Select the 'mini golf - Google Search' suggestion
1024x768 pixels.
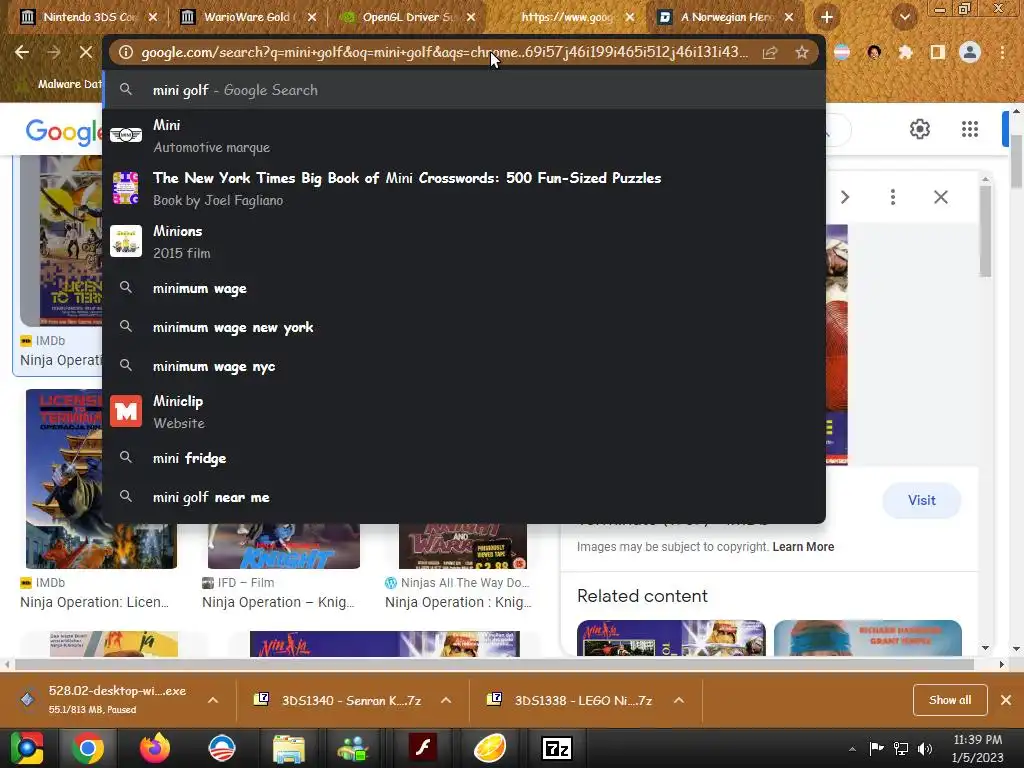click(464, 90)
